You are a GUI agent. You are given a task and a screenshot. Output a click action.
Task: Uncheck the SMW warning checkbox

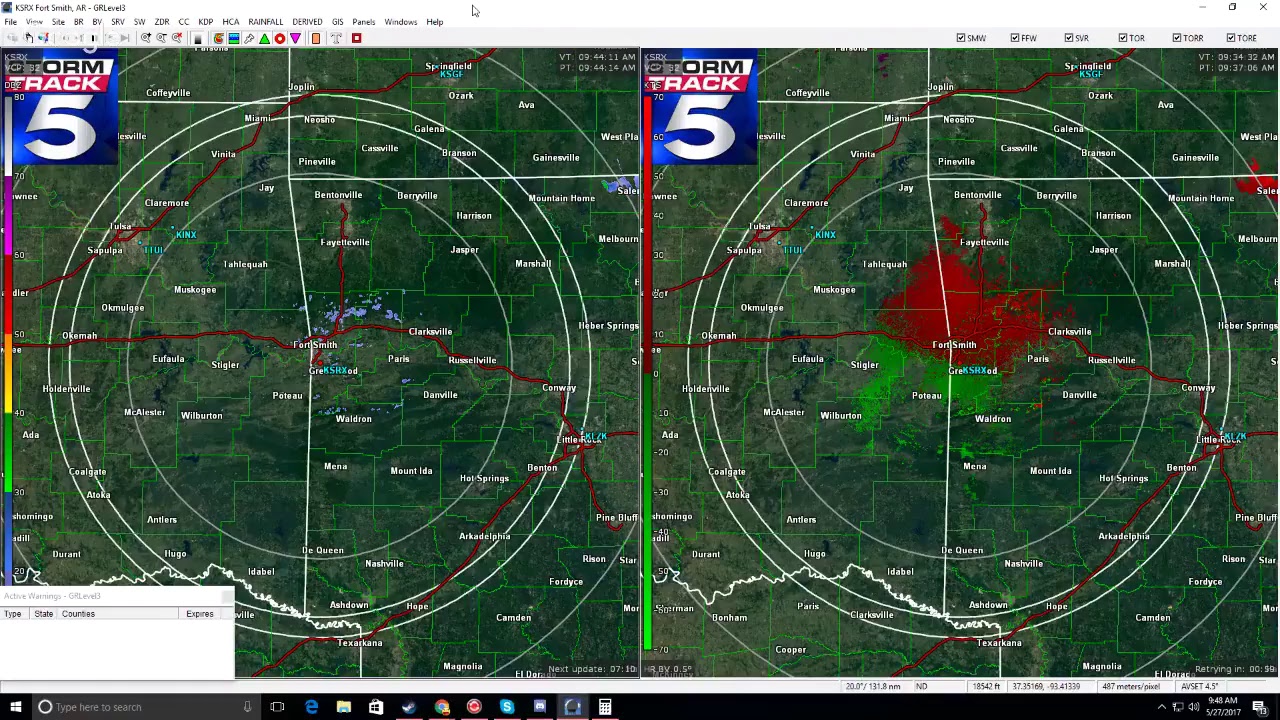point(961,38)
